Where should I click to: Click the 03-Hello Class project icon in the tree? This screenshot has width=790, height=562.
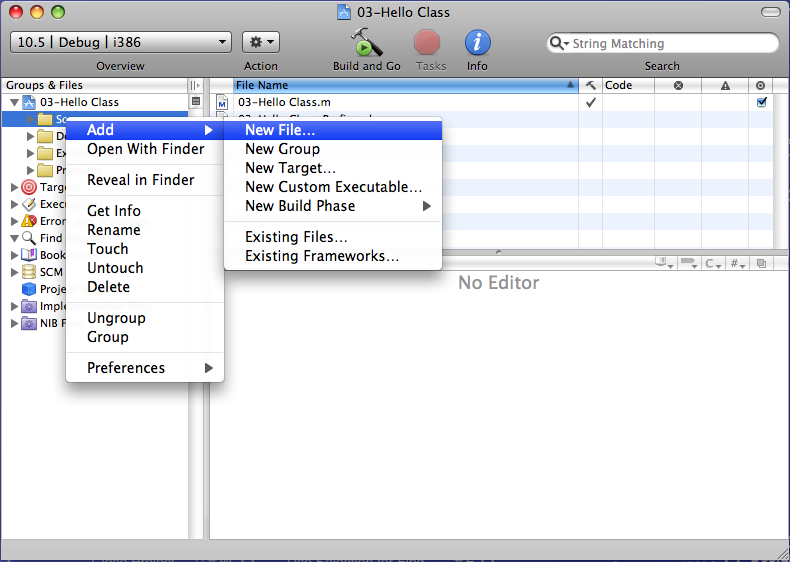29,102
